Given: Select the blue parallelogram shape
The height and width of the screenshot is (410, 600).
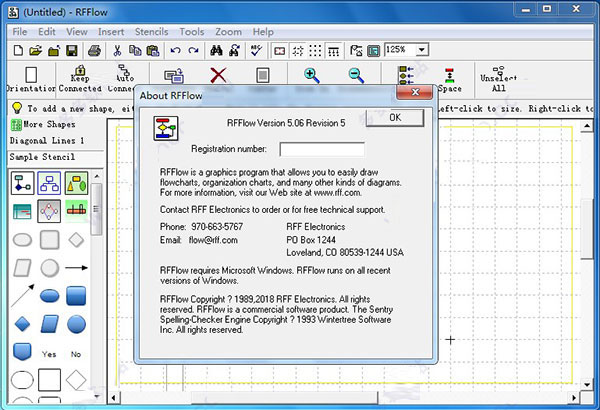Looking at the screenshot, I should click(x=49, y=324).
